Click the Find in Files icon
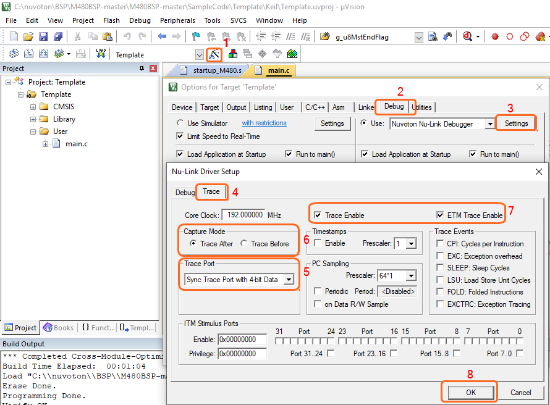Image resolution: width=550 pixels, height=405 pixels. 433,36
